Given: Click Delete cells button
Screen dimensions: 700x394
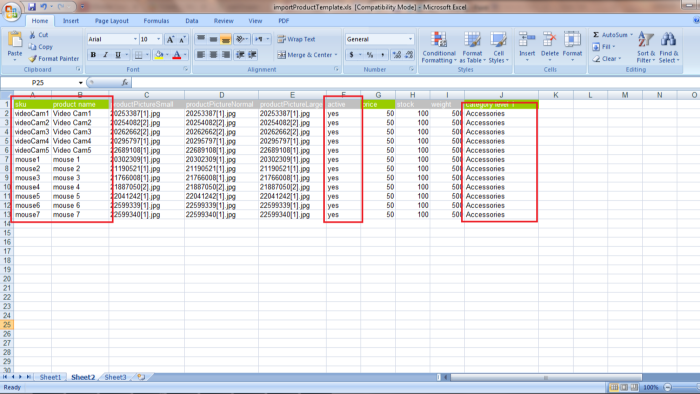Looking at the screenshot, I should [550, 46].
